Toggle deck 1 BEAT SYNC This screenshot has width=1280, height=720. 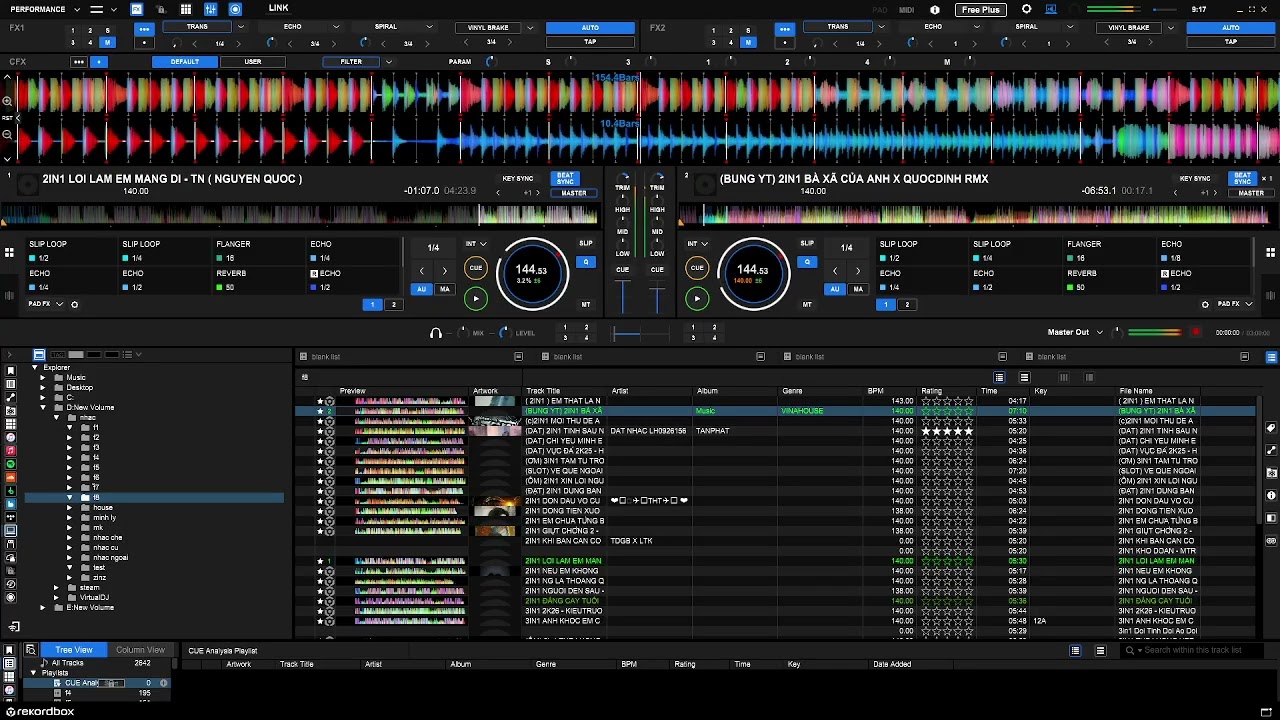click(566, 178)
